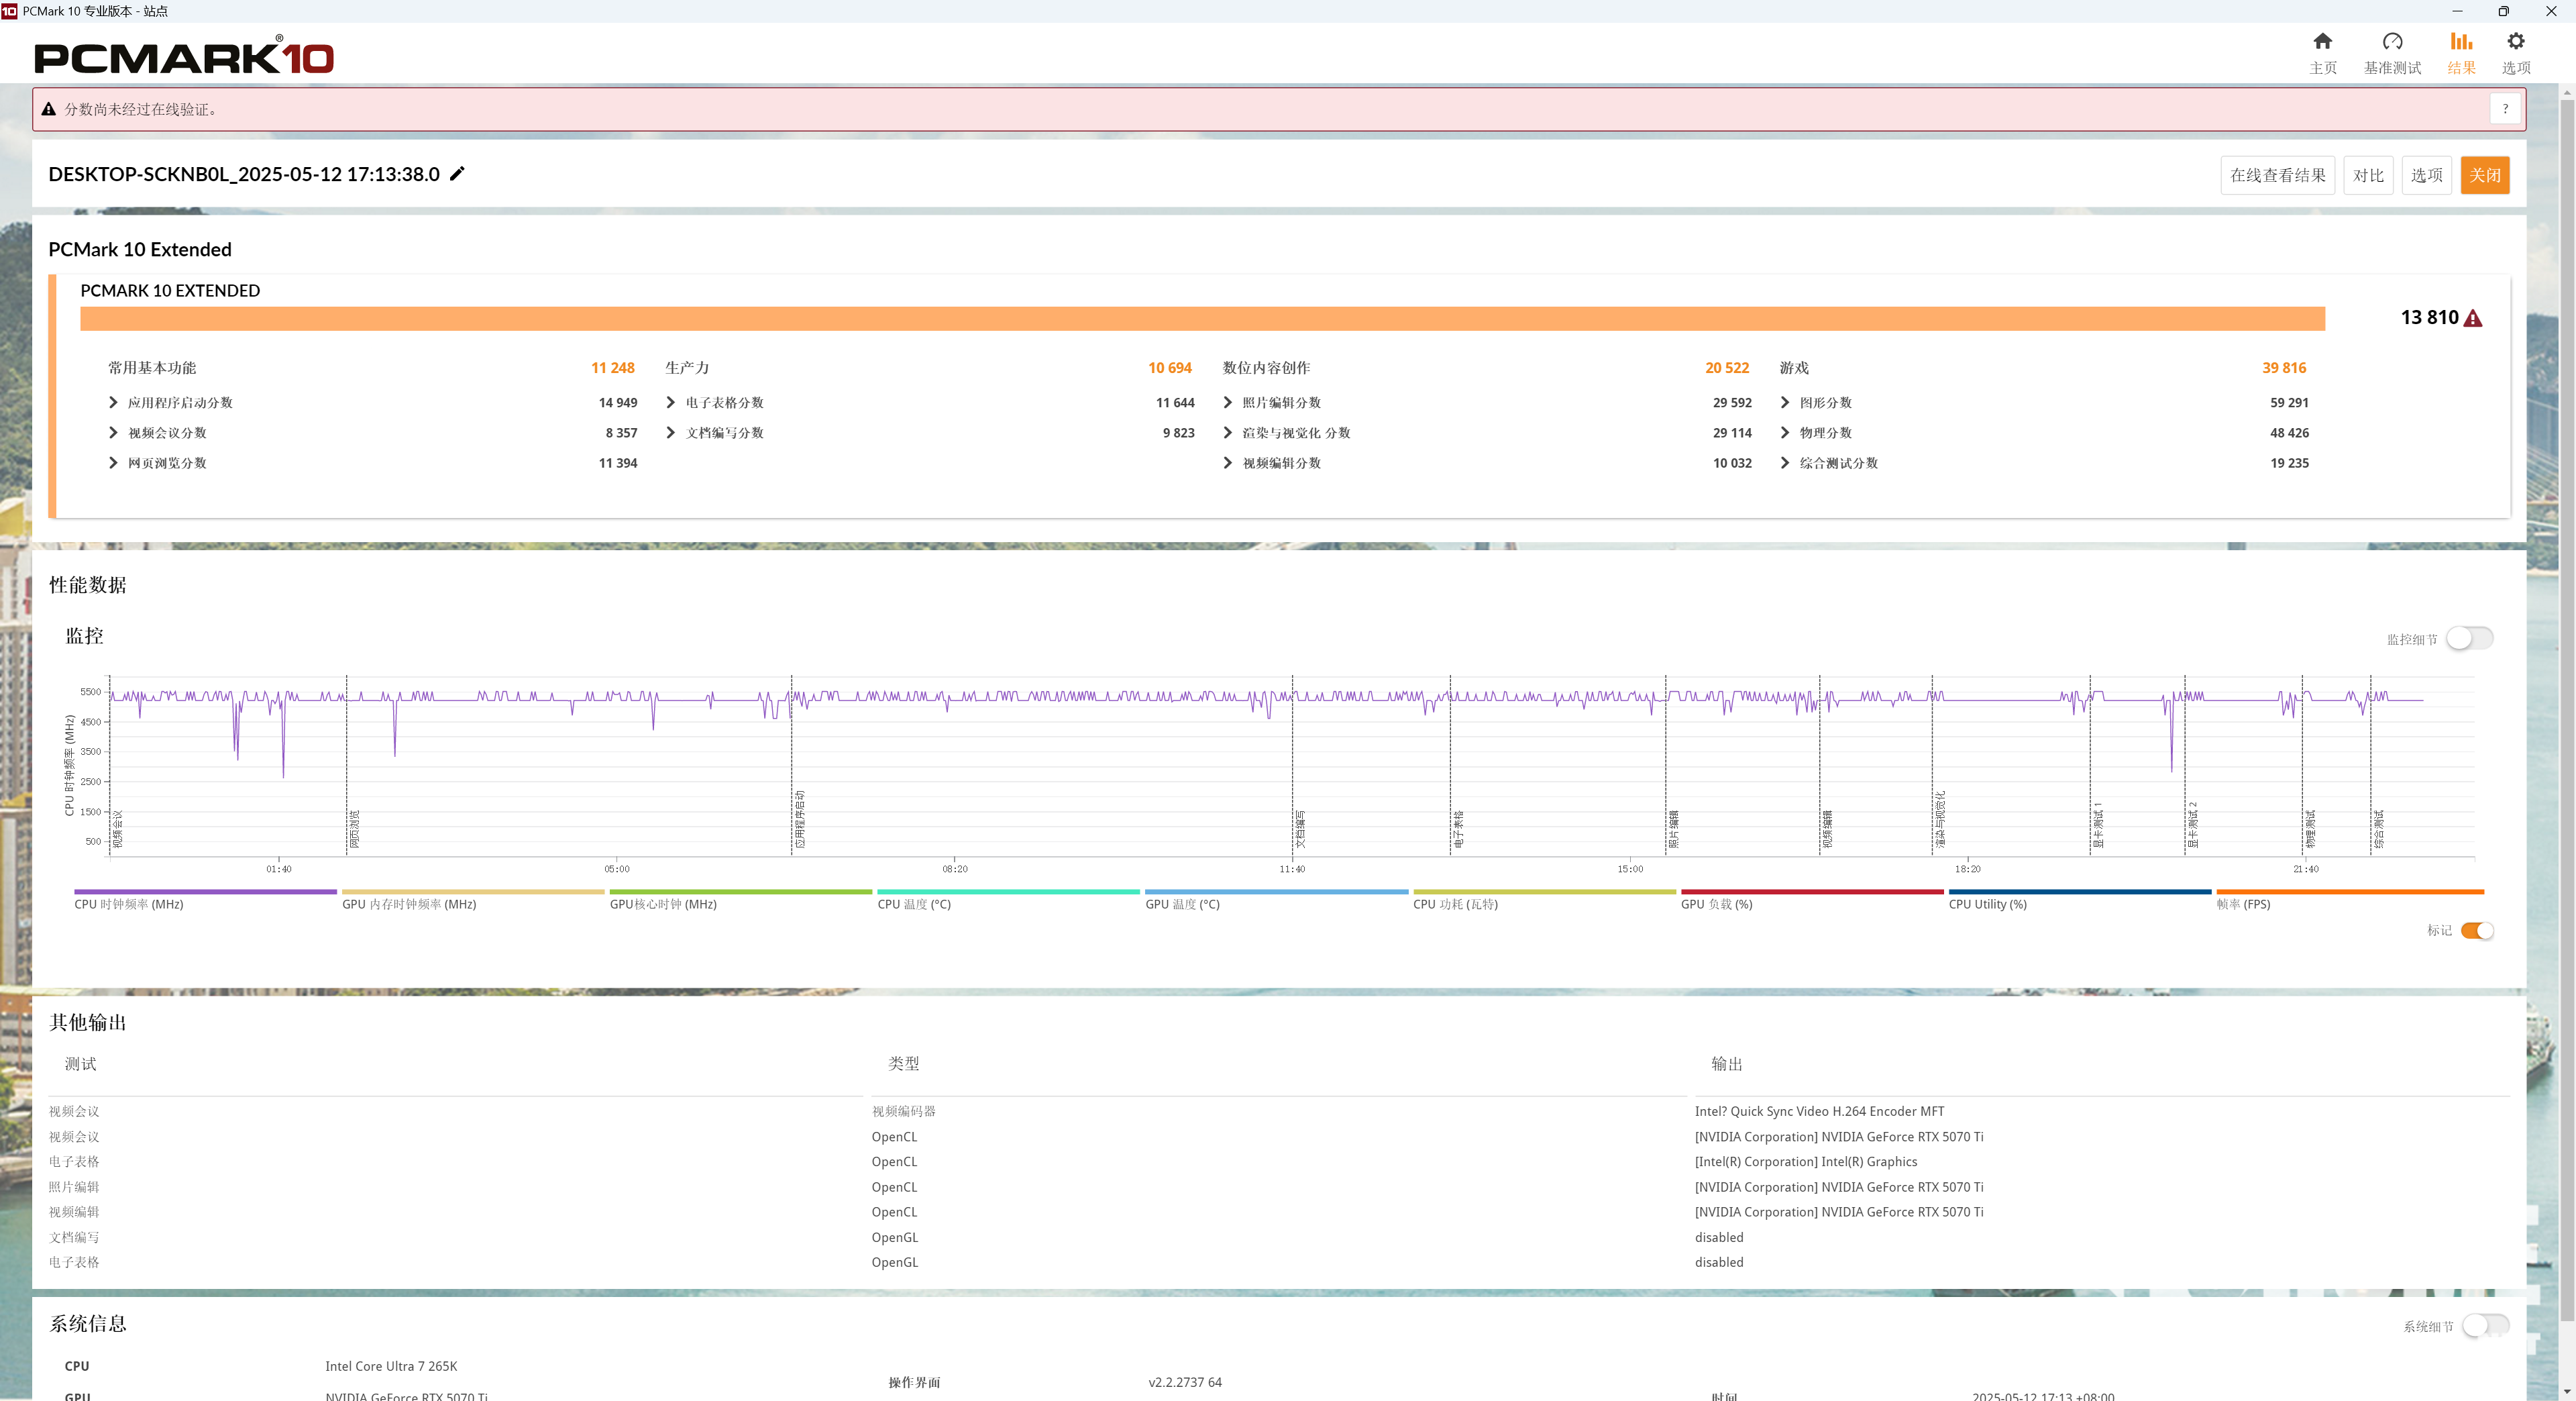Select GPU 负载 (%) legend swatch
The height and width of the screenshot is (1401, 2576).
pos(1812,892)
